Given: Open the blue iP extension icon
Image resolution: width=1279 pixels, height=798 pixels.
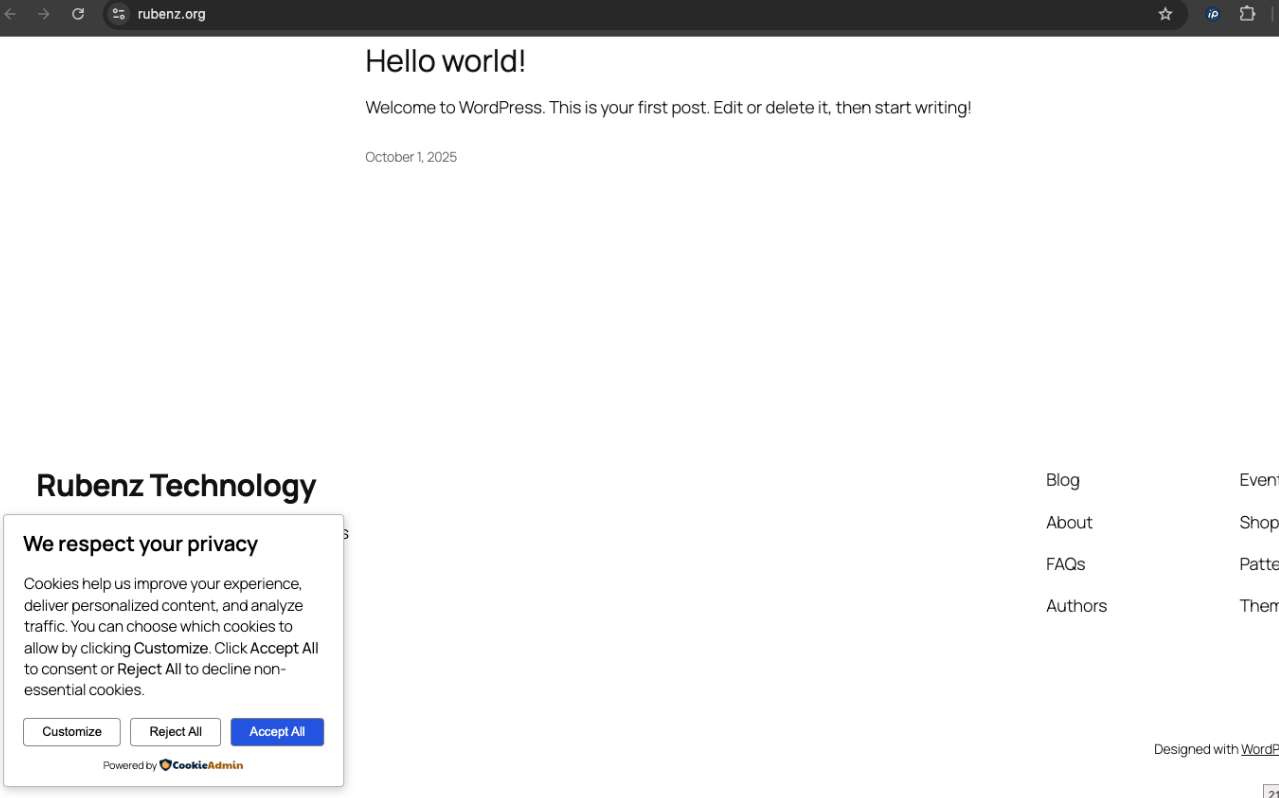Looking at the screenshot, I should (1213, 14).
